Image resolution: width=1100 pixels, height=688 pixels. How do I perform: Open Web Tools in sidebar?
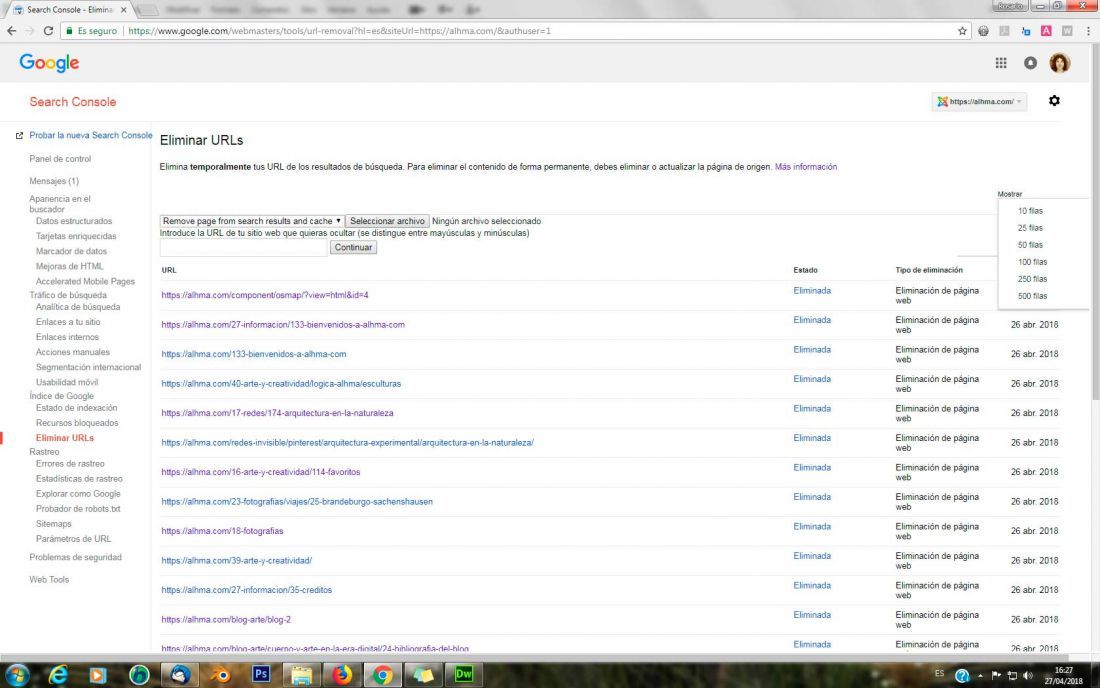click(x=49, y=579)
